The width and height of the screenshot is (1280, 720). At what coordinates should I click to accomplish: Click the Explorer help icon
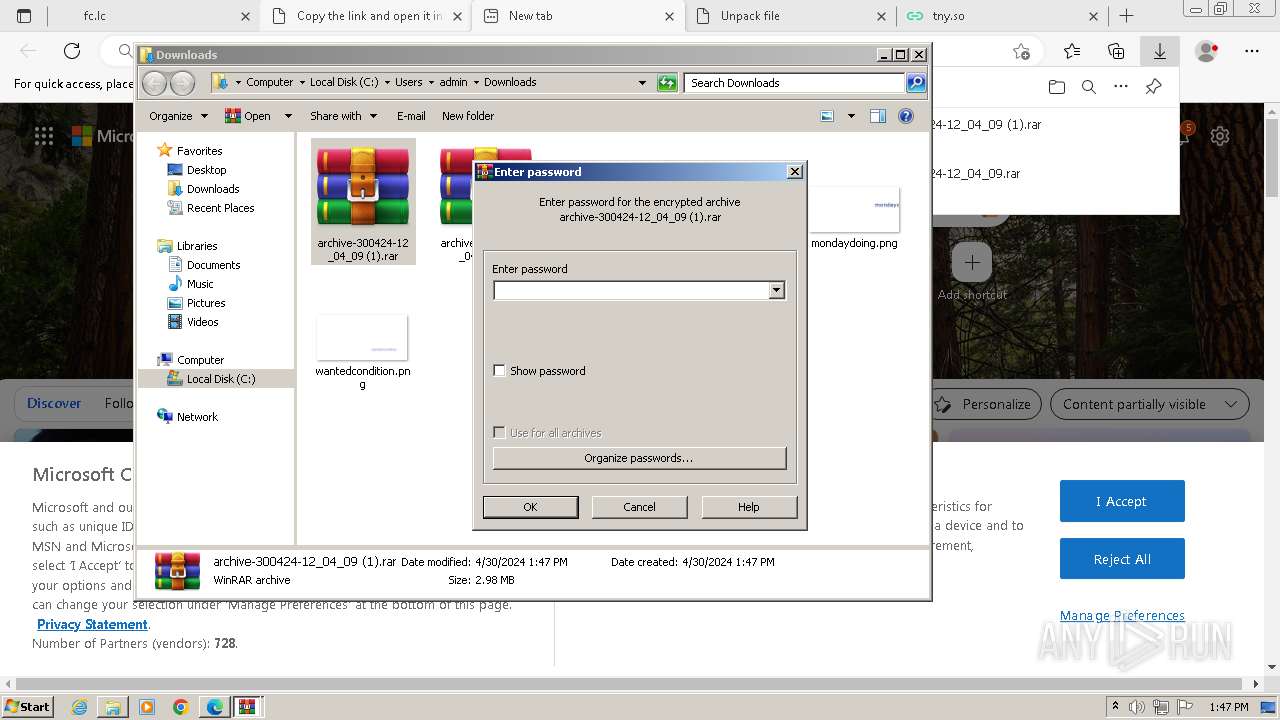pyautogui.click(x=906, y=116)
